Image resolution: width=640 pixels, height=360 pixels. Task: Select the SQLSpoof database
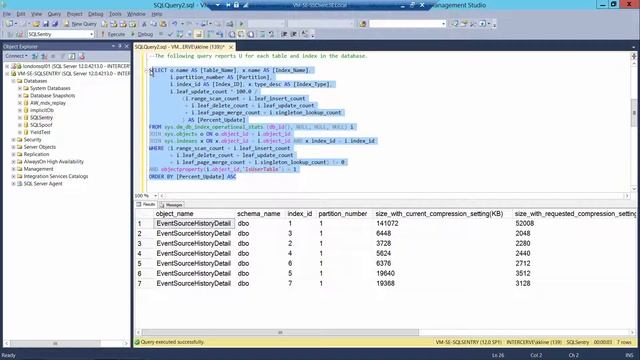(41, 125)
